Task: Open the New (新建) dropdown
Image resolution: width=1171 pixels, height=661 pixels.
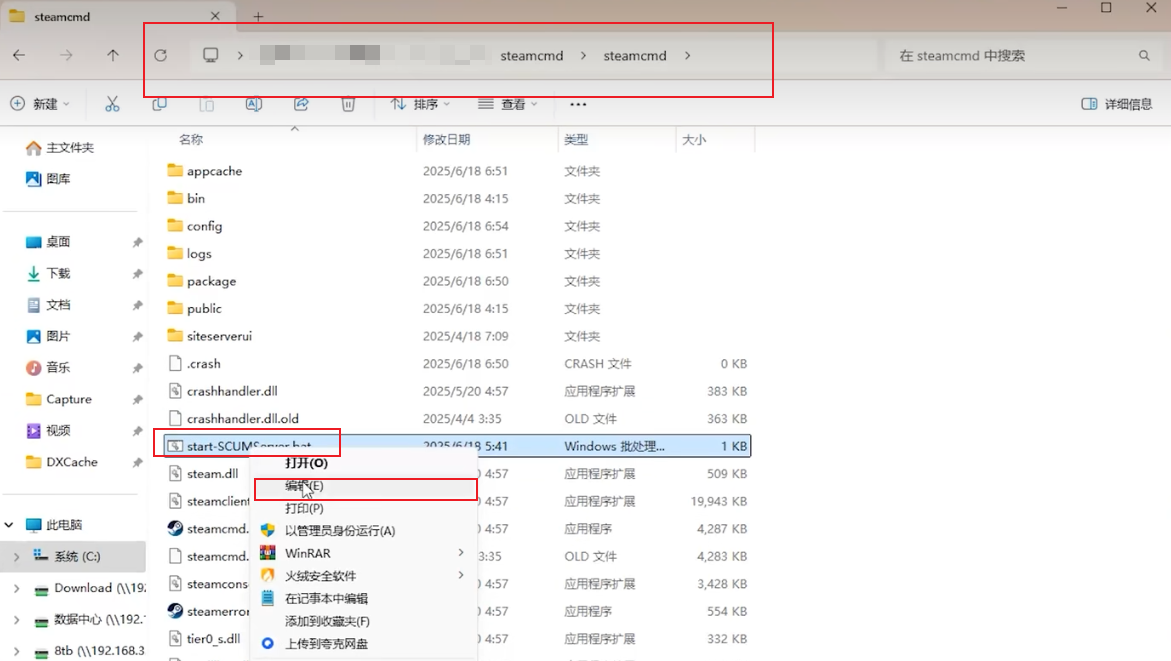Action: (40, 104)
